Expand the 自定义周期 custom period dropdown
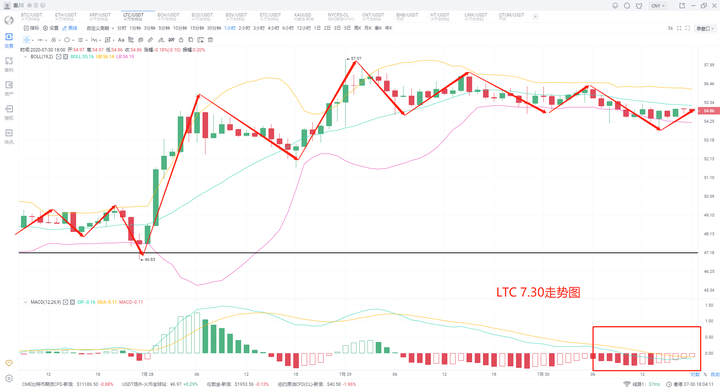Viewport: 720px width, 390px height. pyautogui.click(x=100, y=28)
